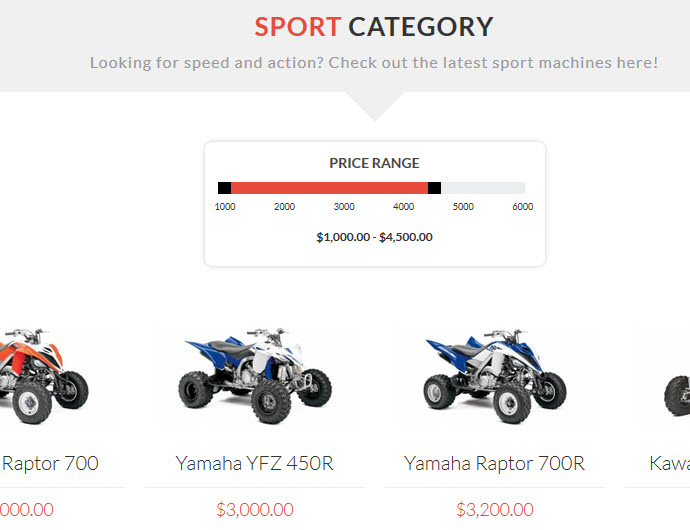This screenshot has height=530, width=690.
Task: Open the Yamaha Raptor 700R product image
Action: tap(495, 375)
